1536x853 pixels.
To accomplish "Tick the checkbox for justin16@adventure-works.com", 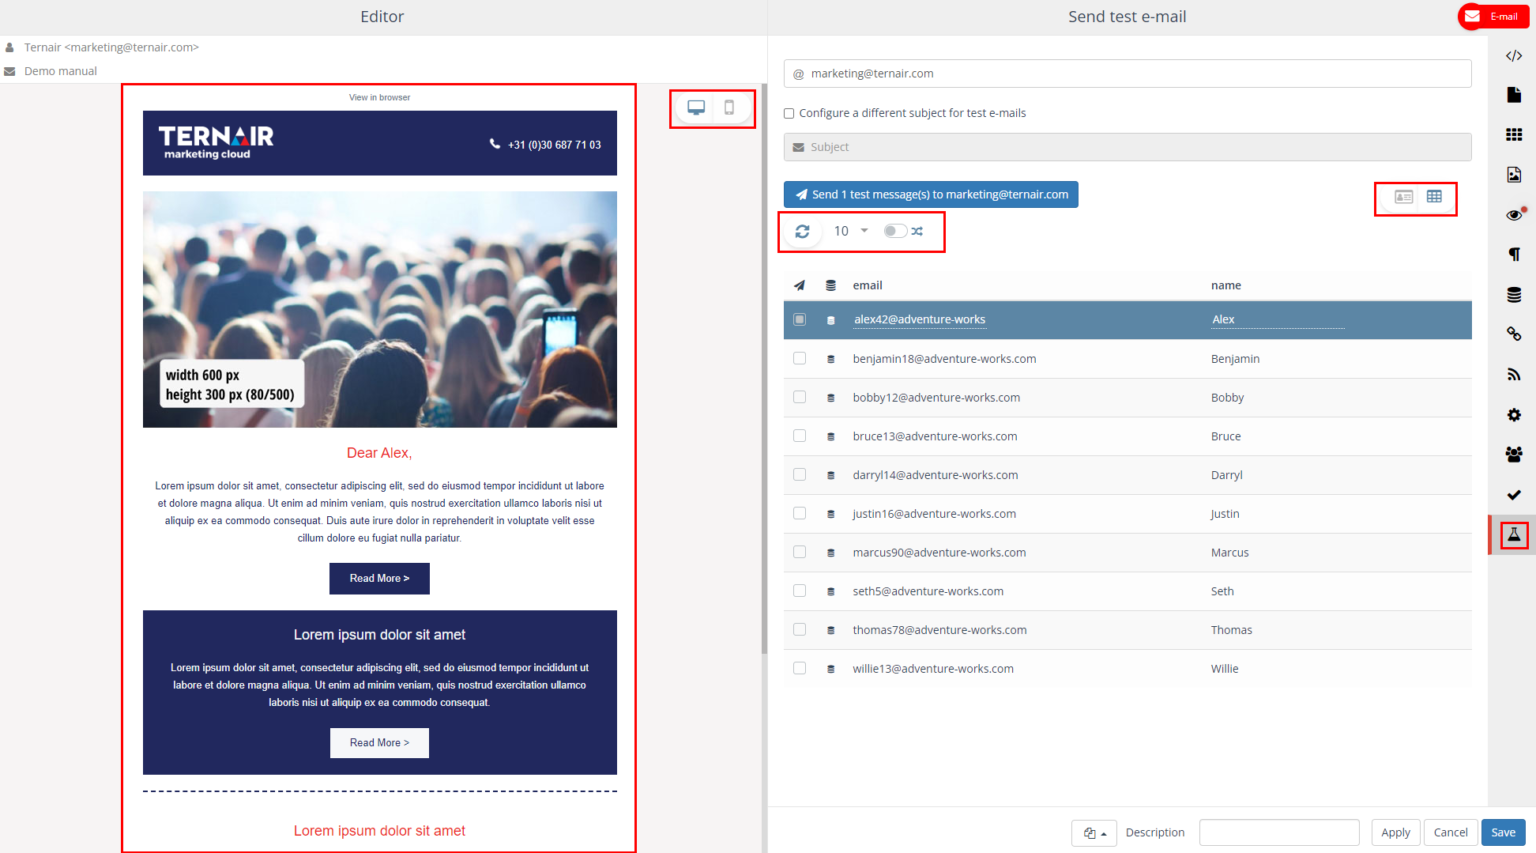I will pyautogui.click(x=799, y=513).
